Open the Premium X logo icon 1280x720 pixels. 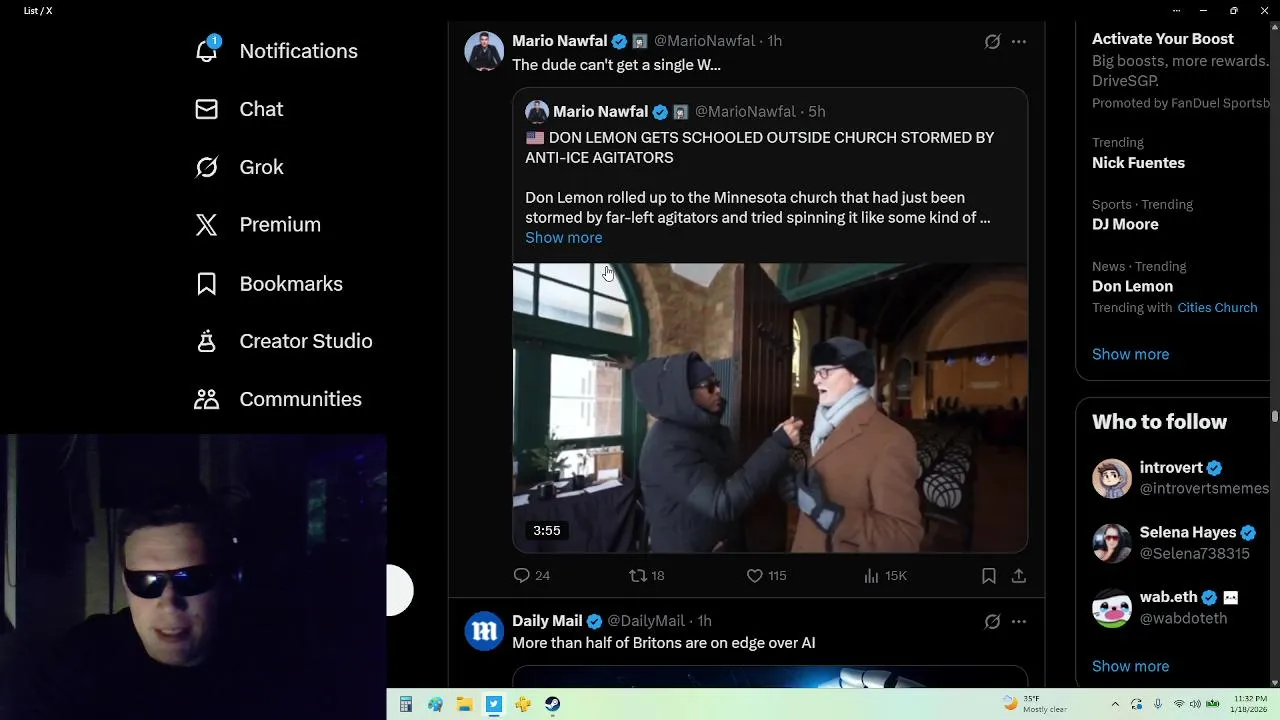click(x=207, y=225)
